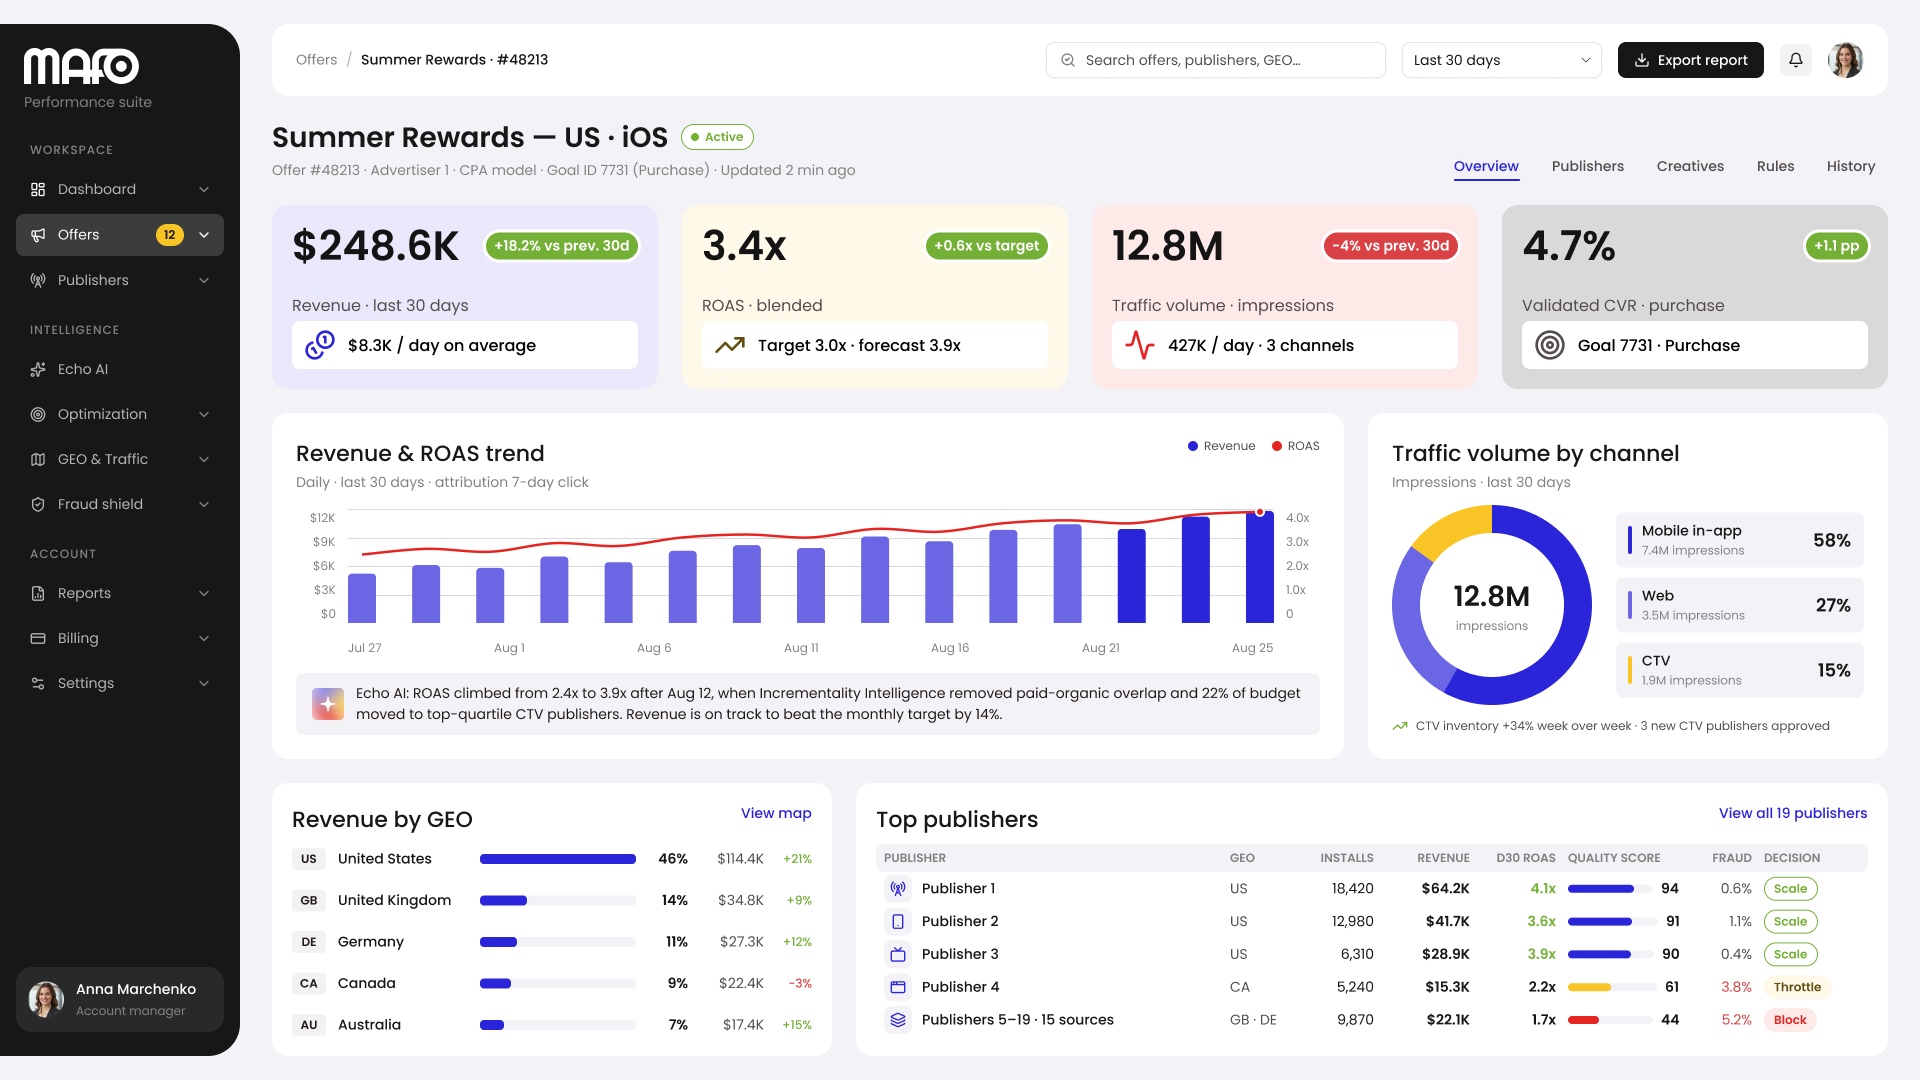
Task: Click the Dashboard grid icon in sidebar
Action: [38, 189]
